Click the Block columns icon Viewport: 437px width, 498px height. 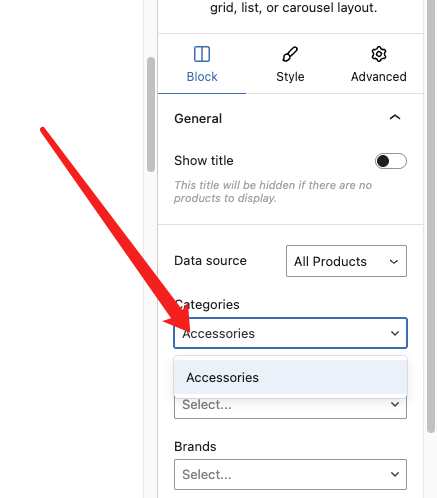(x=202, y=54)
